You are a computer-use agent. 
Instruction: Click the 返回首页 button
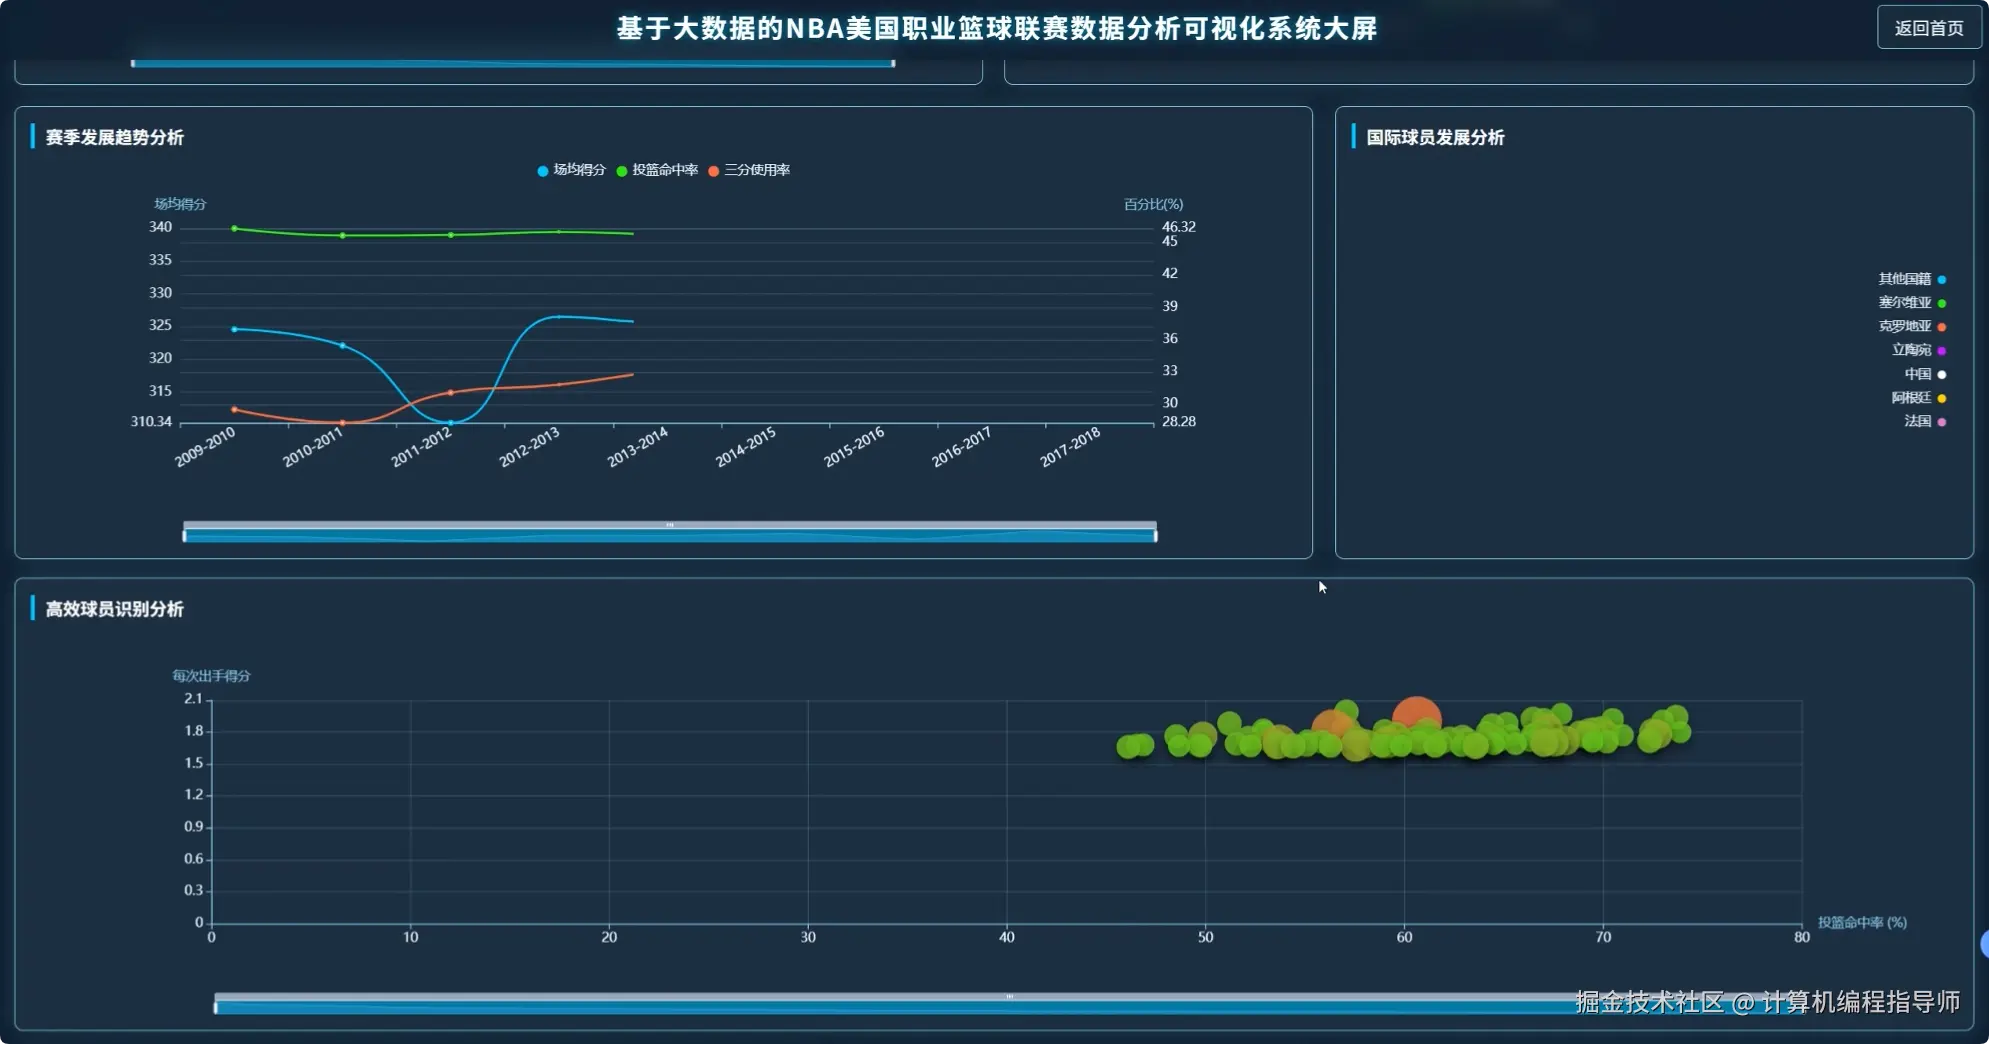pyautogui.click(x=1928, y=28)
